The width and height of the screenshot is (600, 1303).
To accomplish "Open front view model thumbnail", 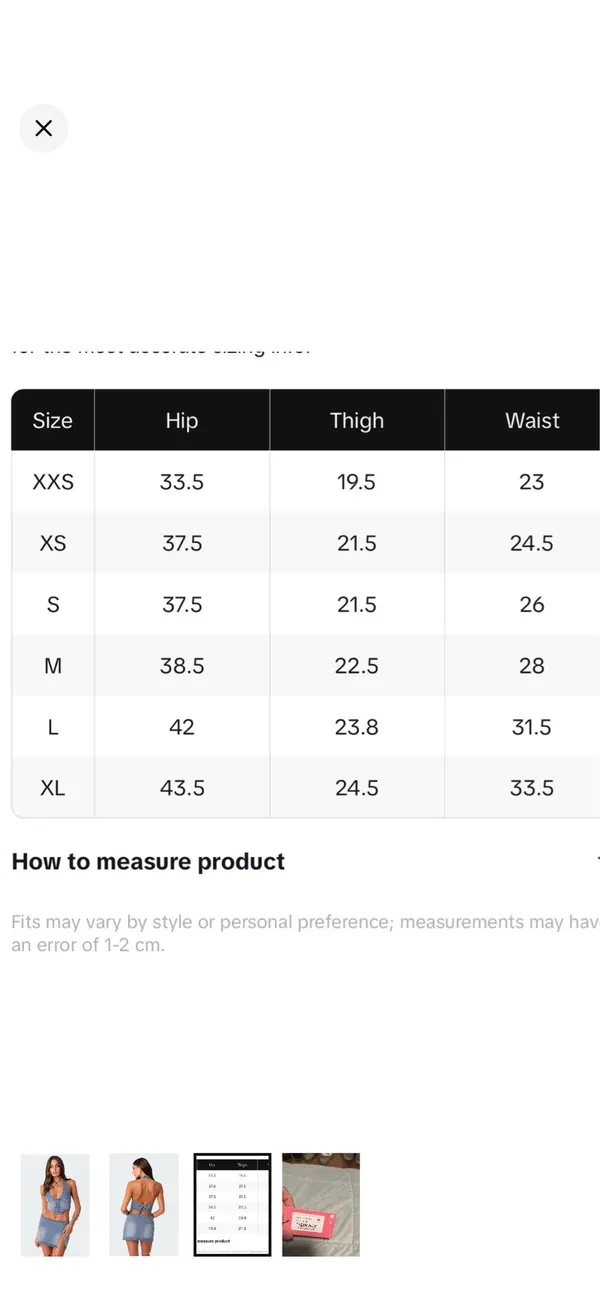I will pyautogui.click(x=55, y=1205).
